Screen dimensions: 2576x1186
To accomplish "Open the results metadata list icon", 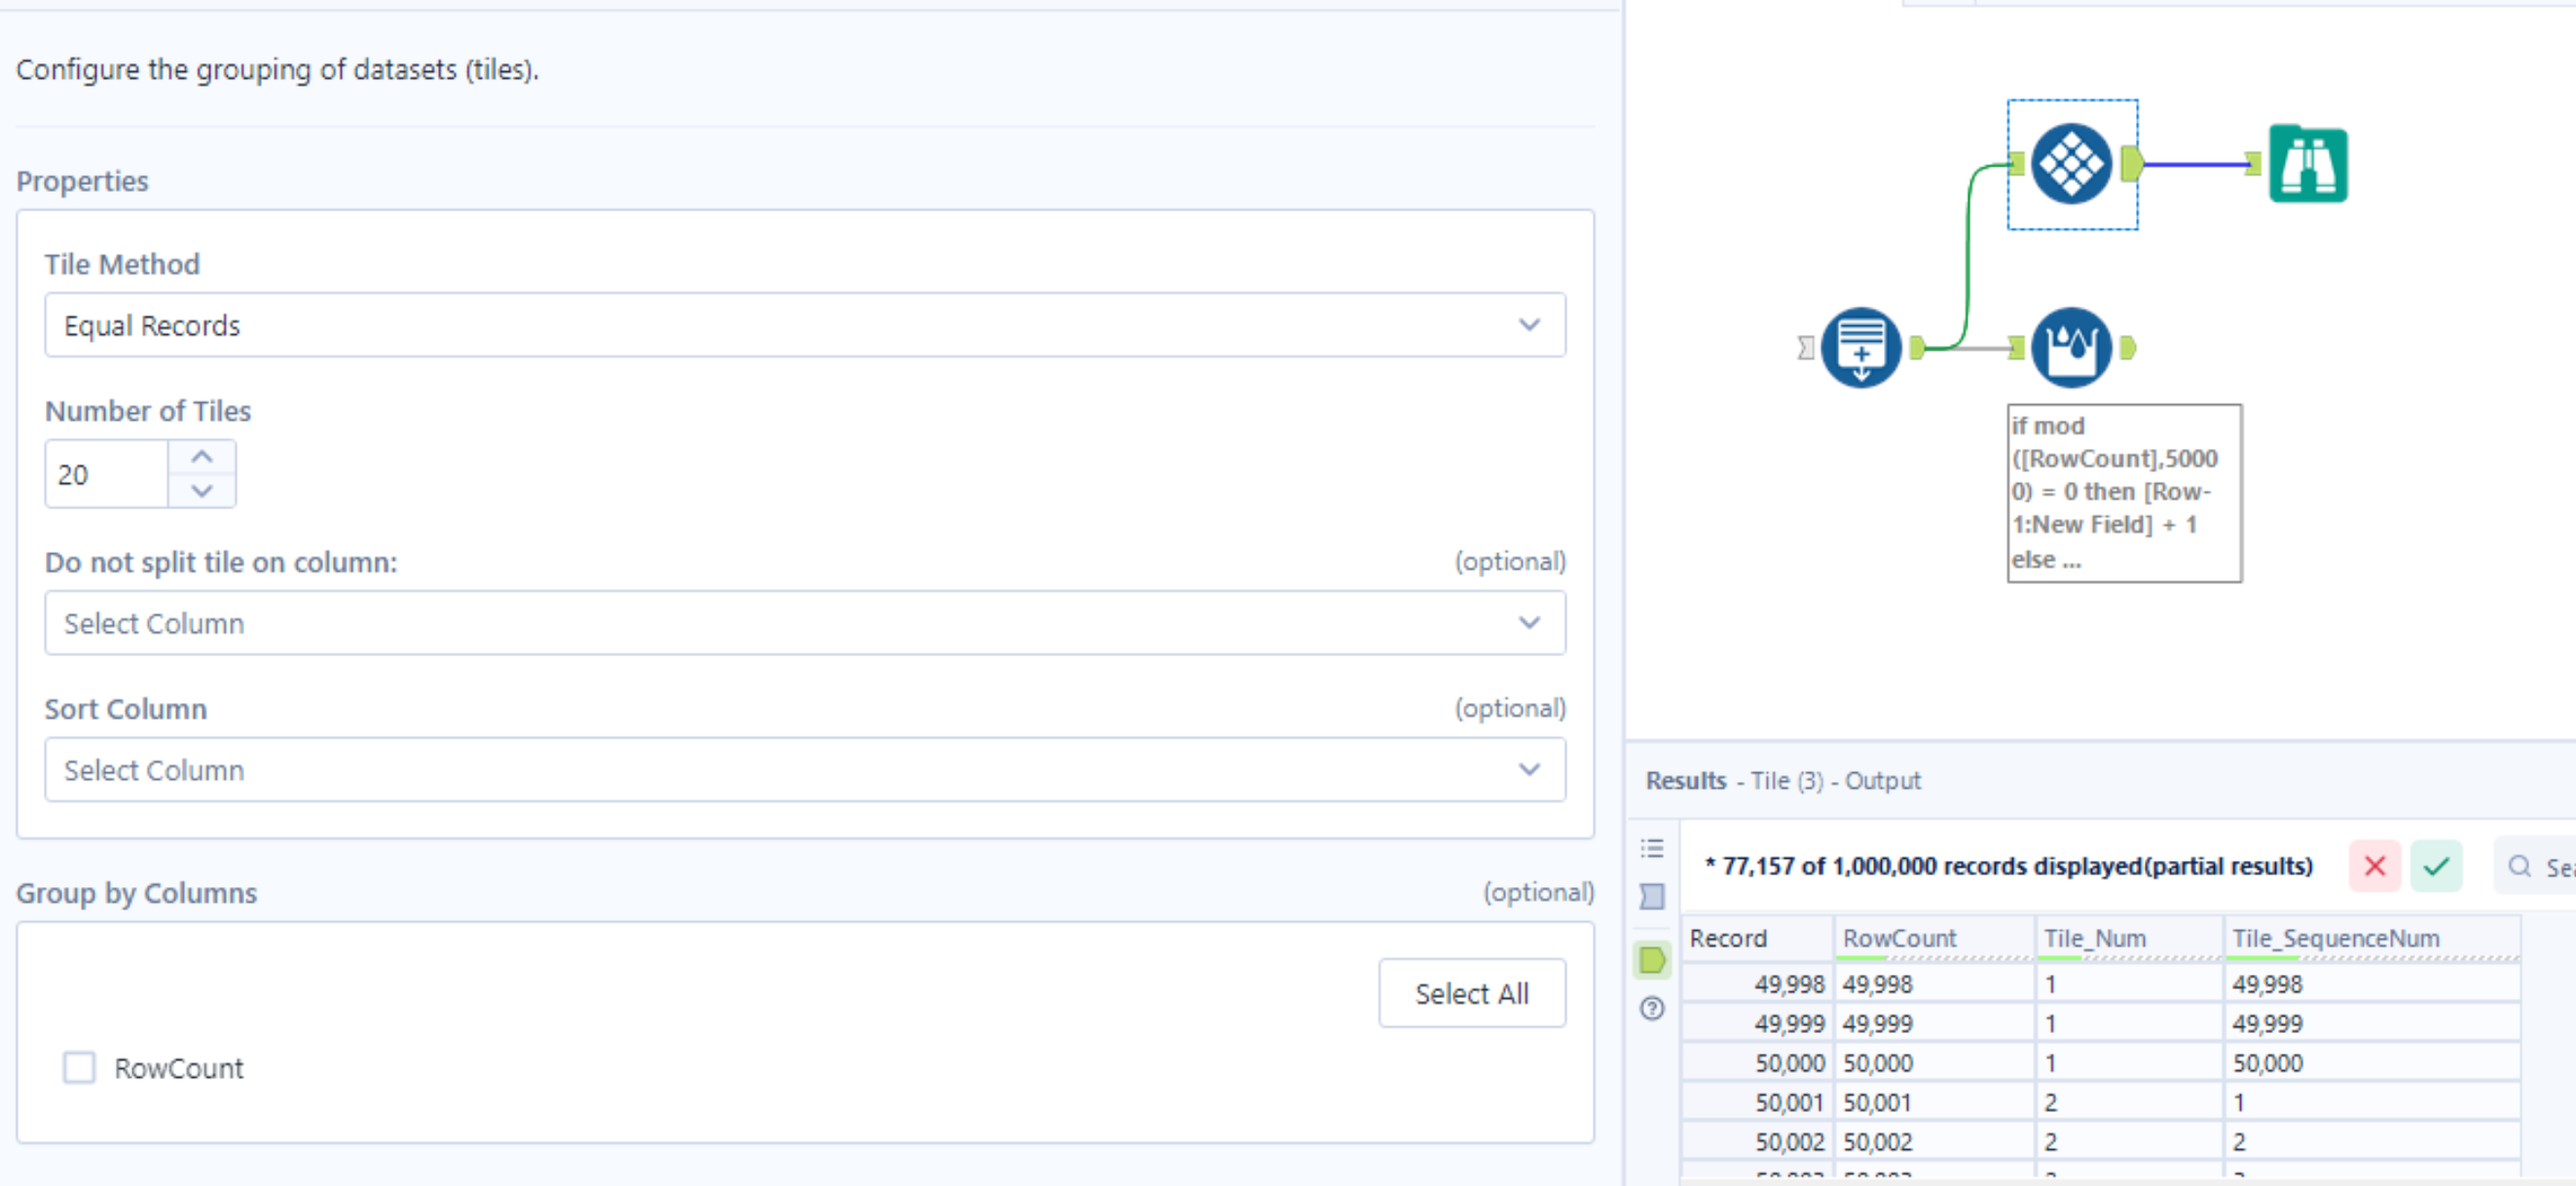I will 1652,848.
